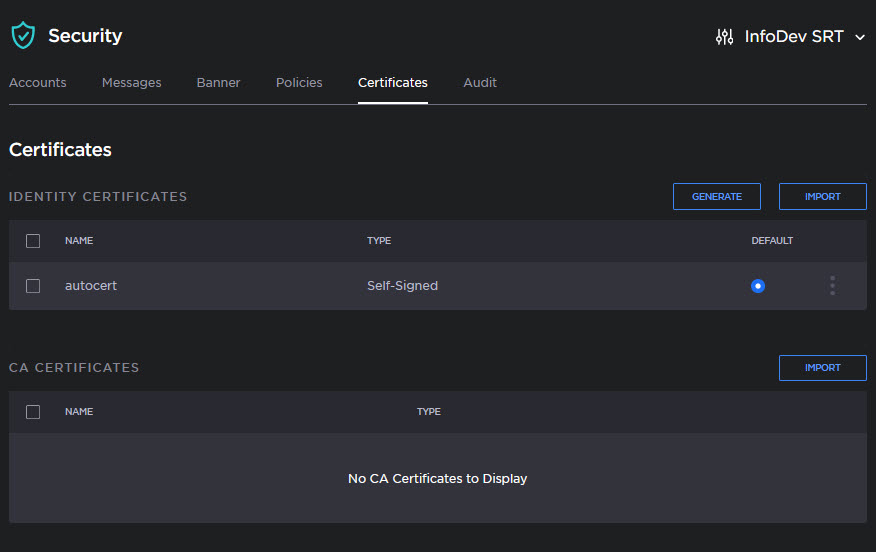Tick the select-all checkbox in Identity Certificates header
The width and height of the screenshot is (876, 552).
33,241
